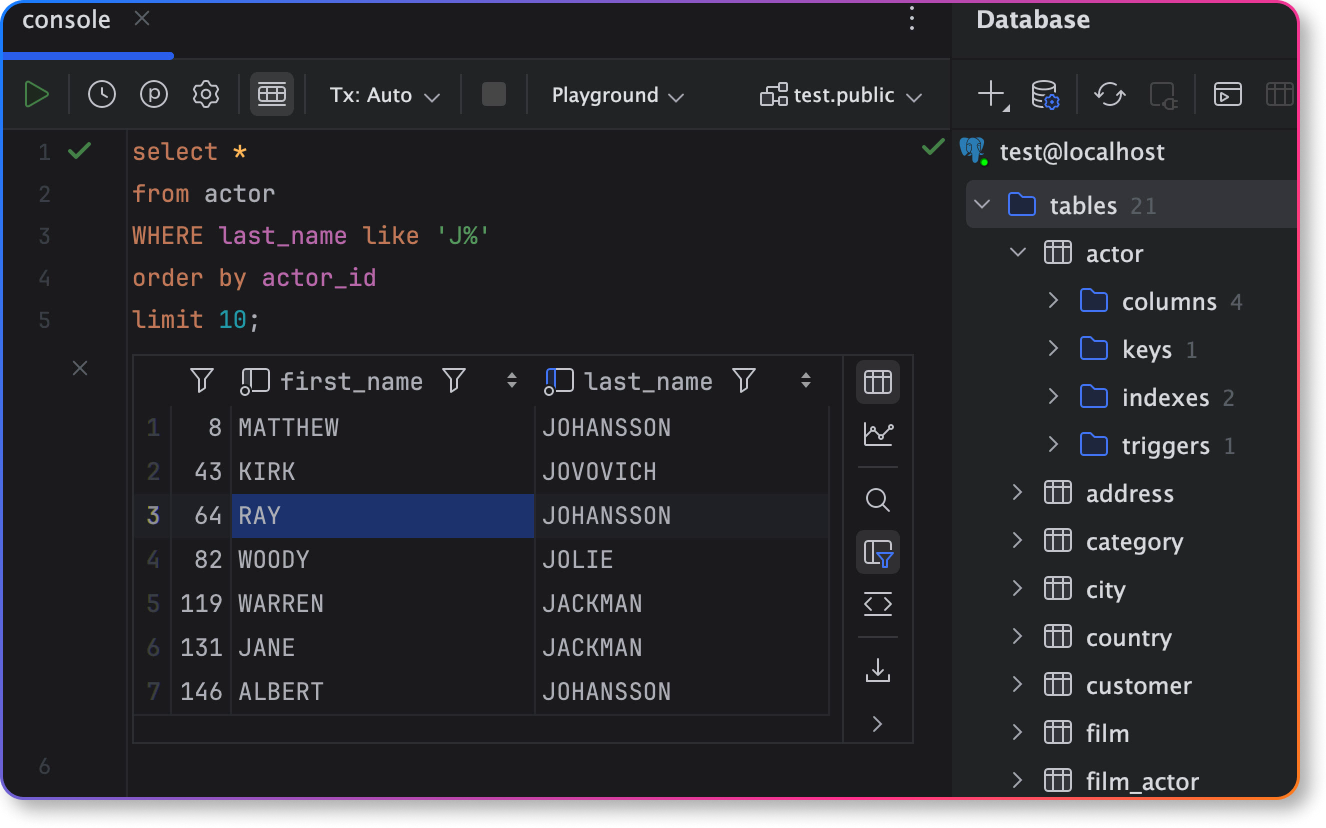
Task: Click the inspection status checkmark at editor's right
Action: pyautogui.click(x=933, y=149)
